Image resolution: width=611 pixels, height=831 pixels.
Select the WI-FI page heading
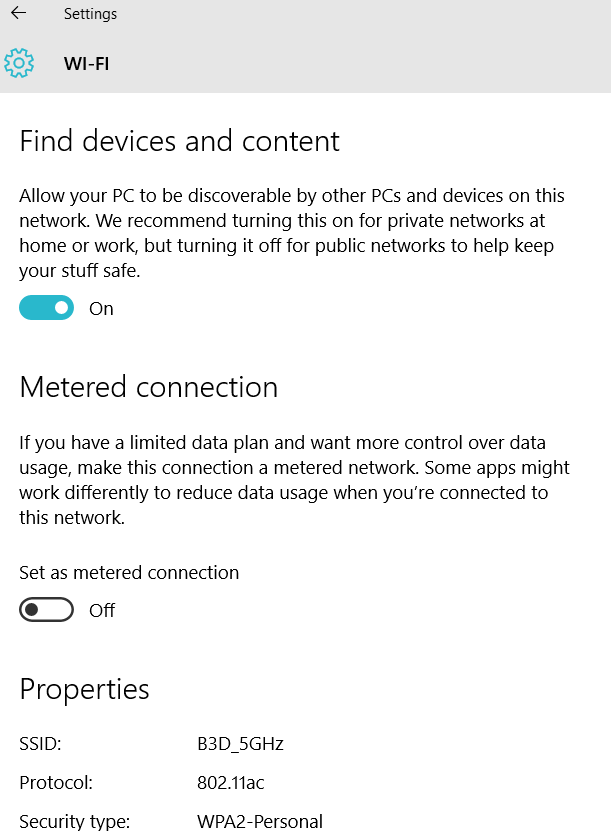click(86, 64)
